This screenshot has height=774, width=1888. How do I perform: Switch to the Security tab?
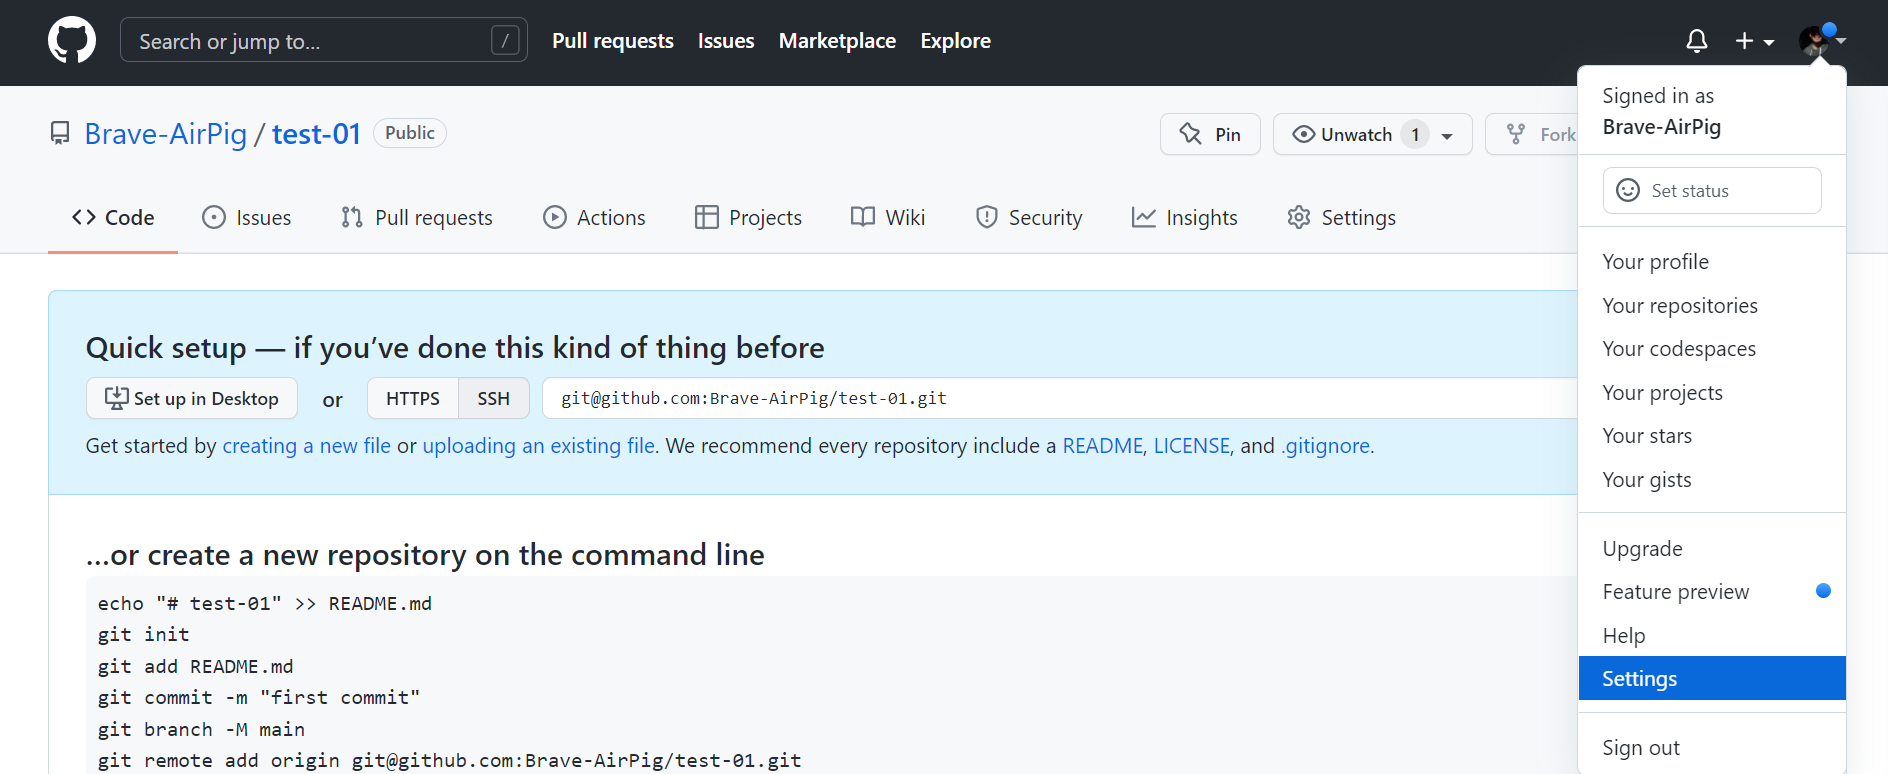[x=1029, y=217]
